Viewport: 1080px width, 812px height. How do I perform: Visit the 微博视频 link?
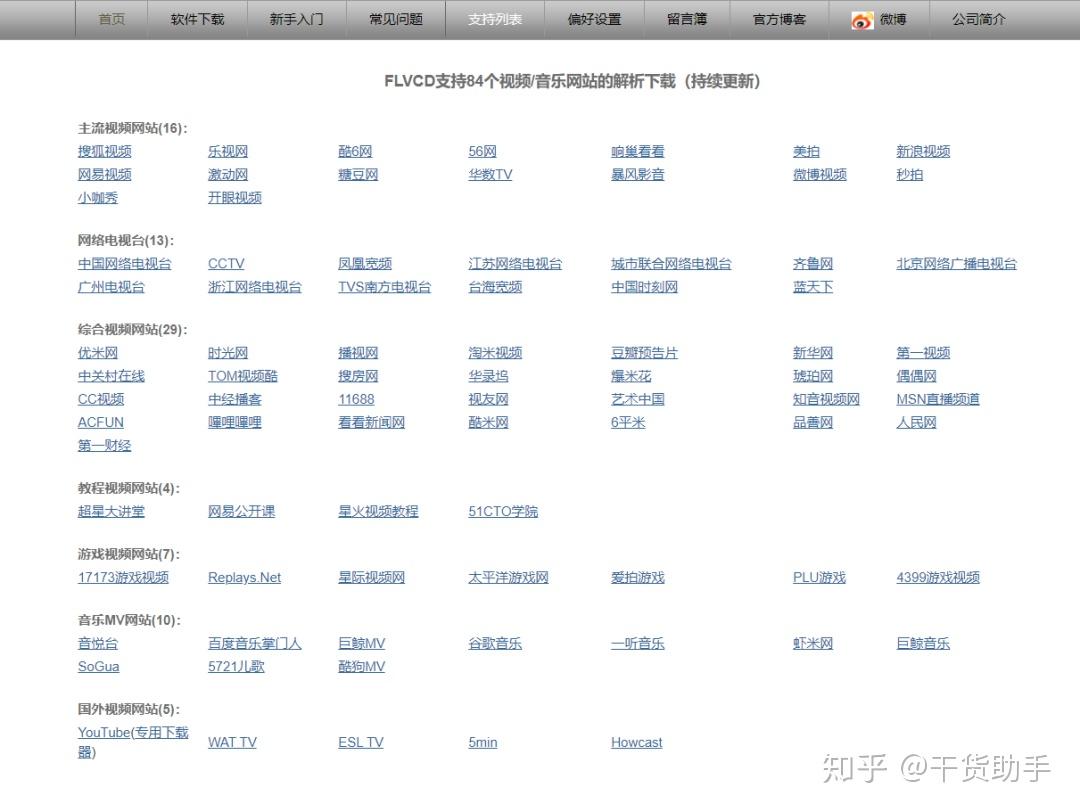click(819, 175)
